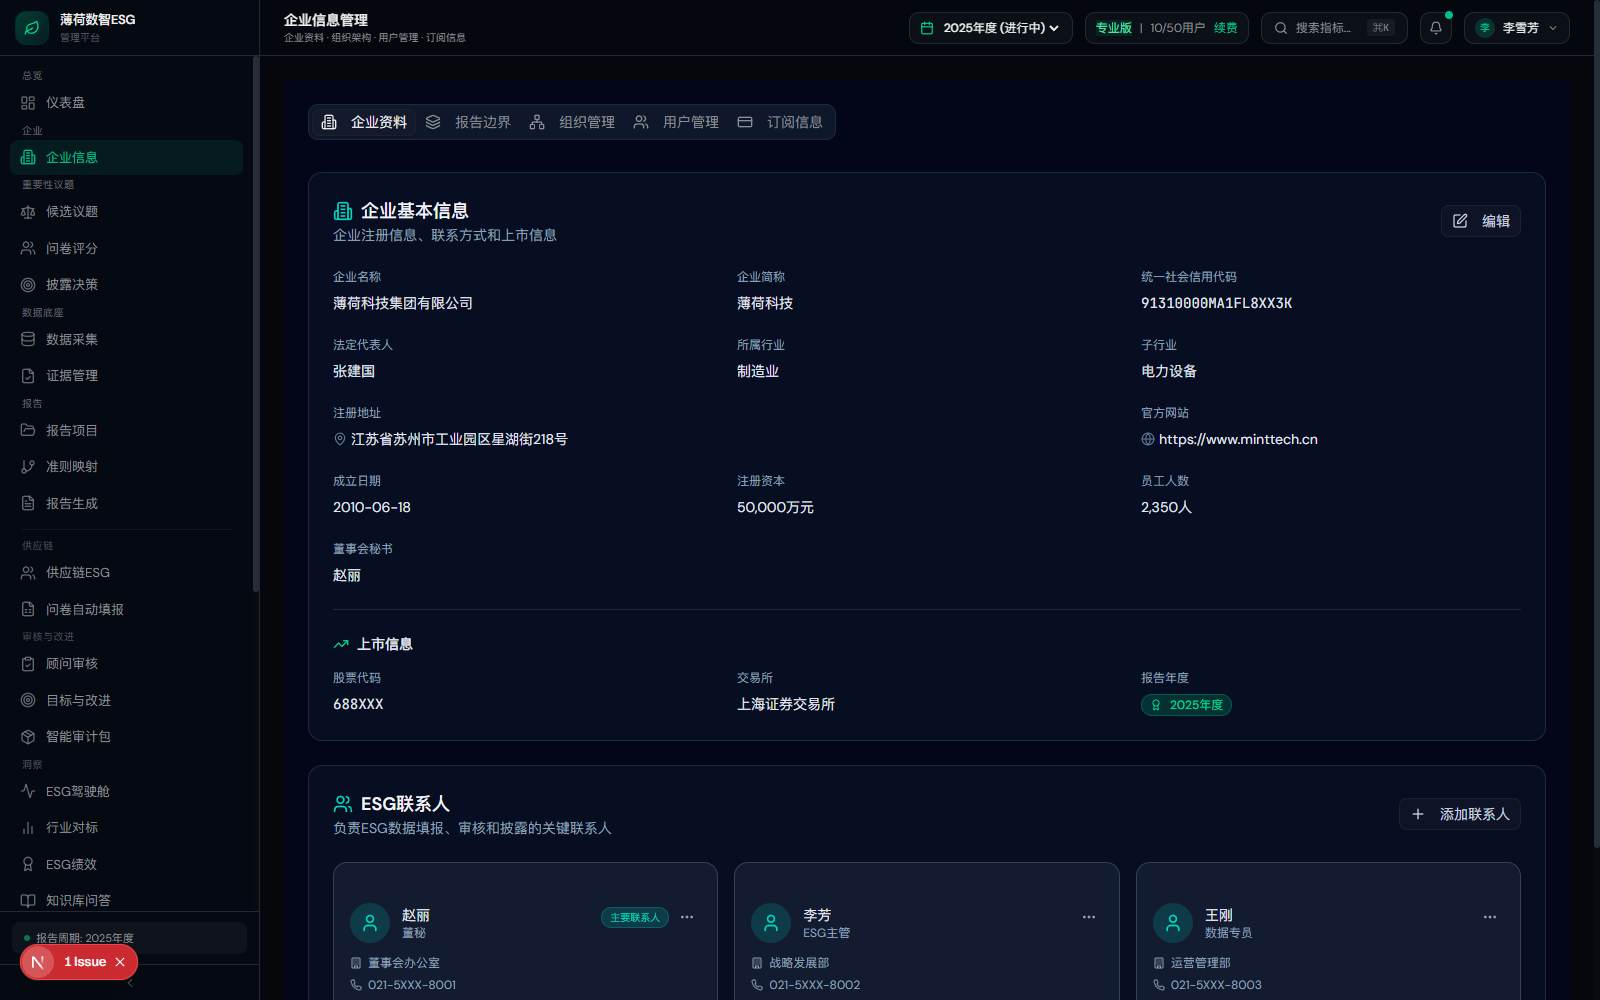Open the 2025年度 reporting year dropdown
Screen dimensions: 1600x1000
point(990,28)
